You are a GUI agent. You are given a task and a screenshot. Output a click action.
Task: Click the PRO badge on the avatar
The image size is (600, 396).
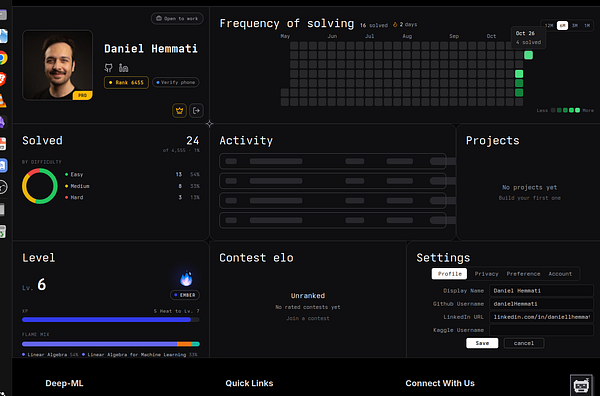point(82,95)
